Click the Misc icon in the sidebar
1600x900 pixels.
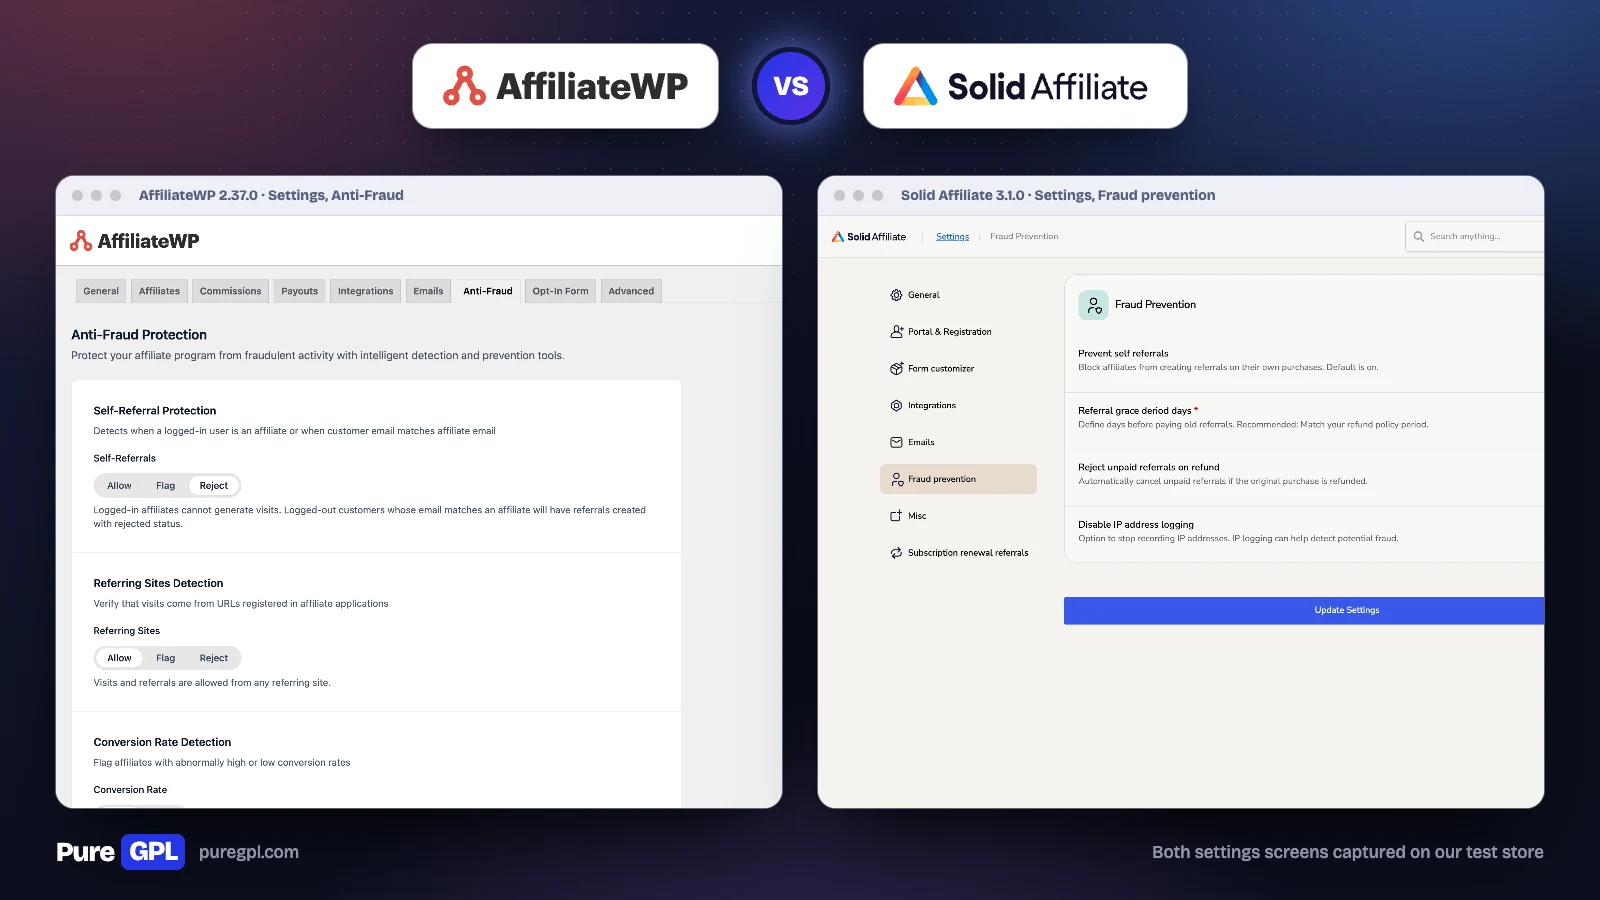click(896, 516)
